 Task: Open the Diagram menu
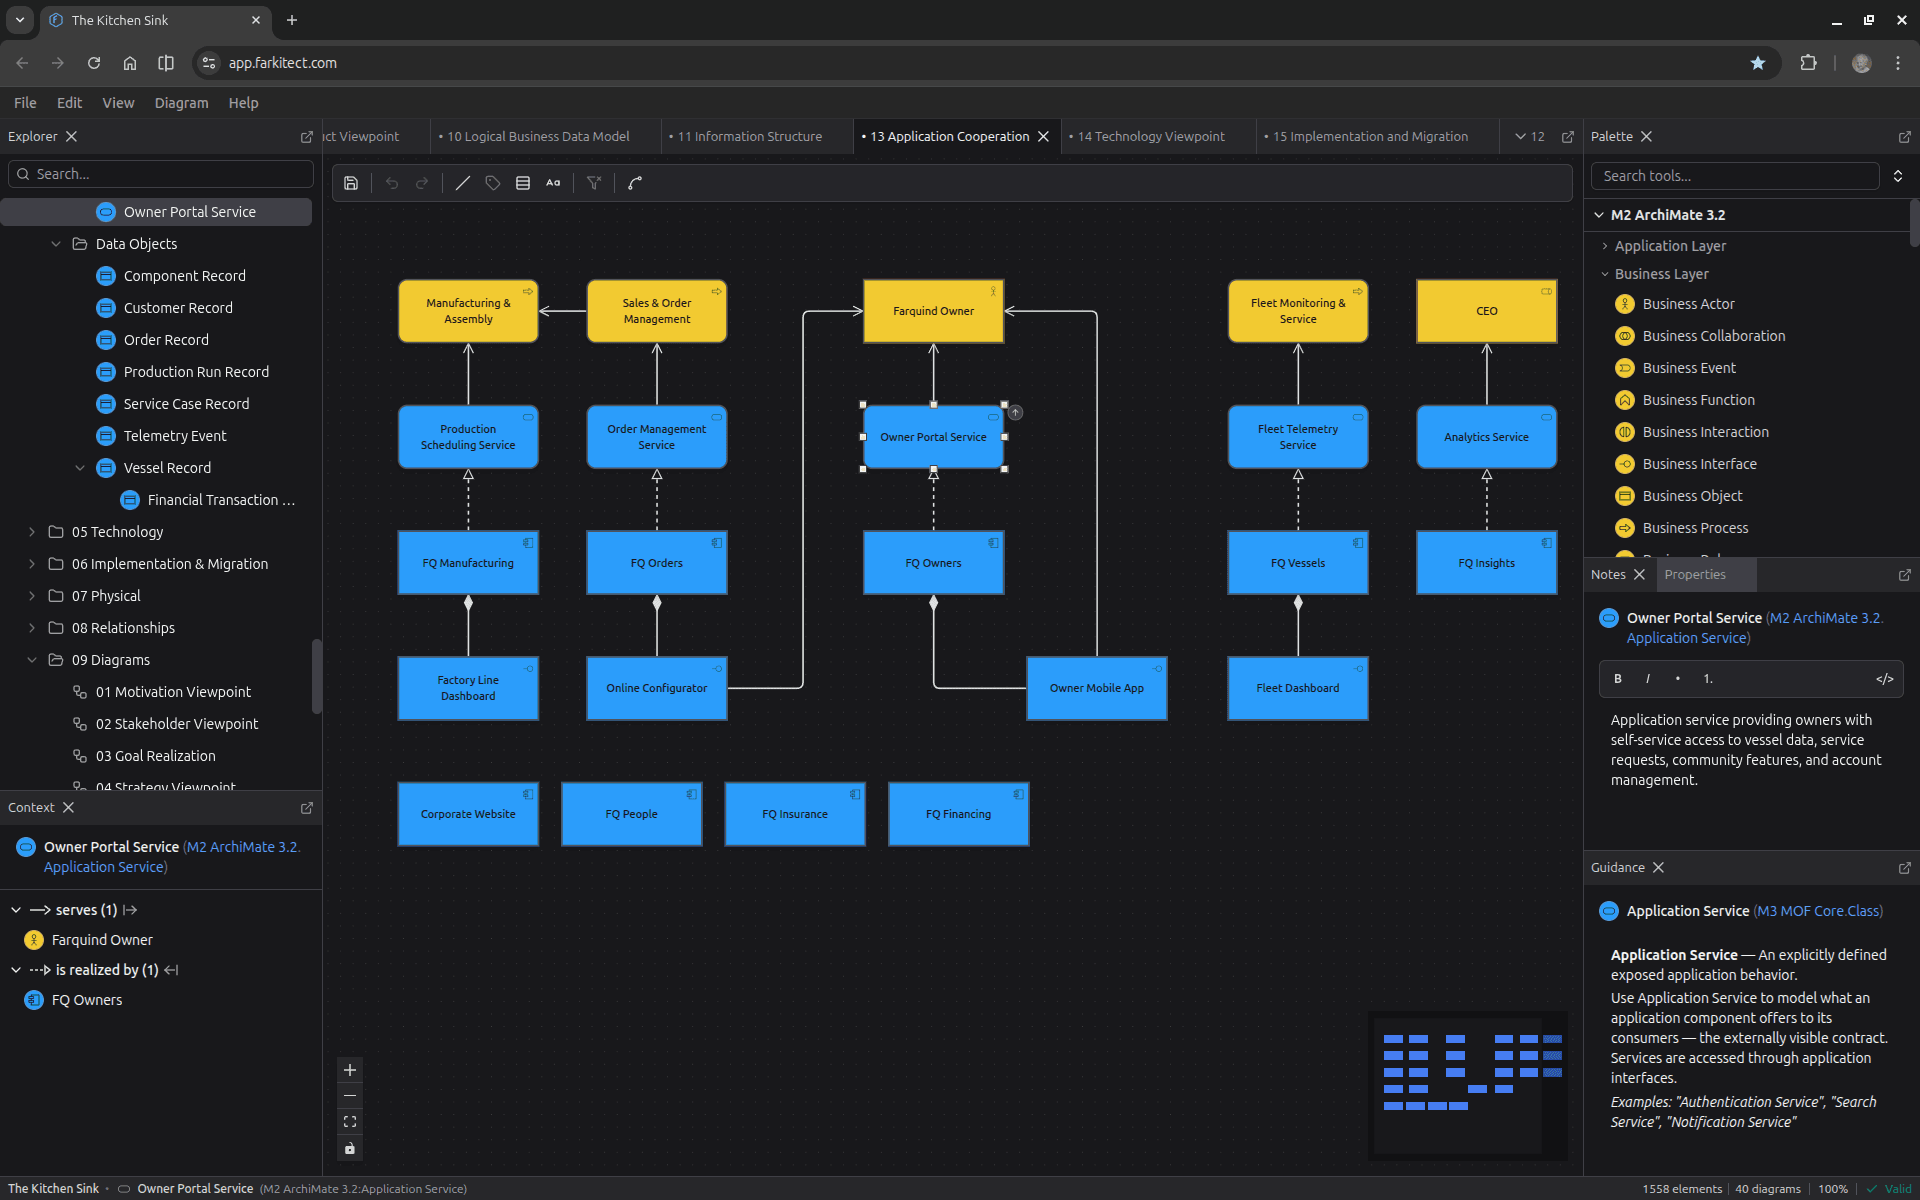(181, 103)
